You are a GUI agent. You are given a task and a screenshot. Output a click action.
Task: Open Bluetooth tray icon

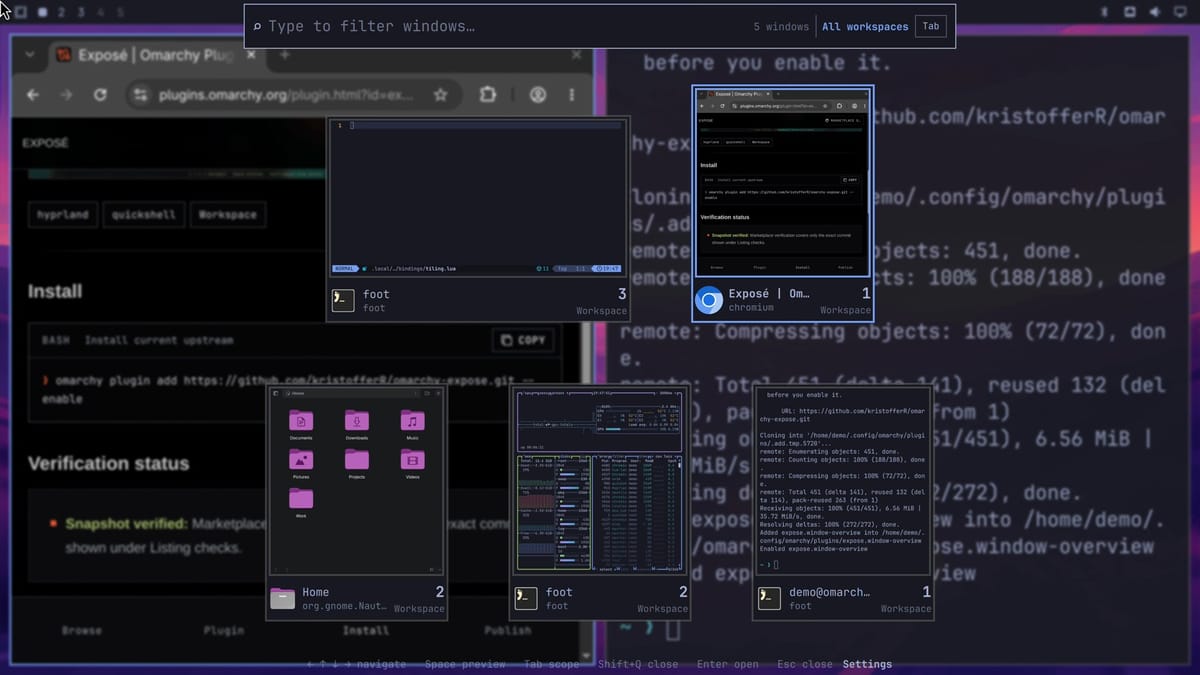1105,12
